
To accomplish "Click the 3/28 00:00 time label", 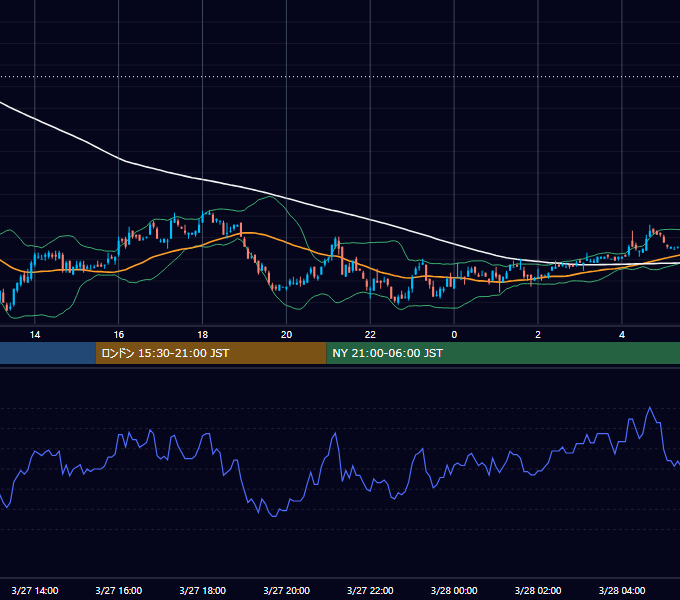I will click(x=454, y=590).
